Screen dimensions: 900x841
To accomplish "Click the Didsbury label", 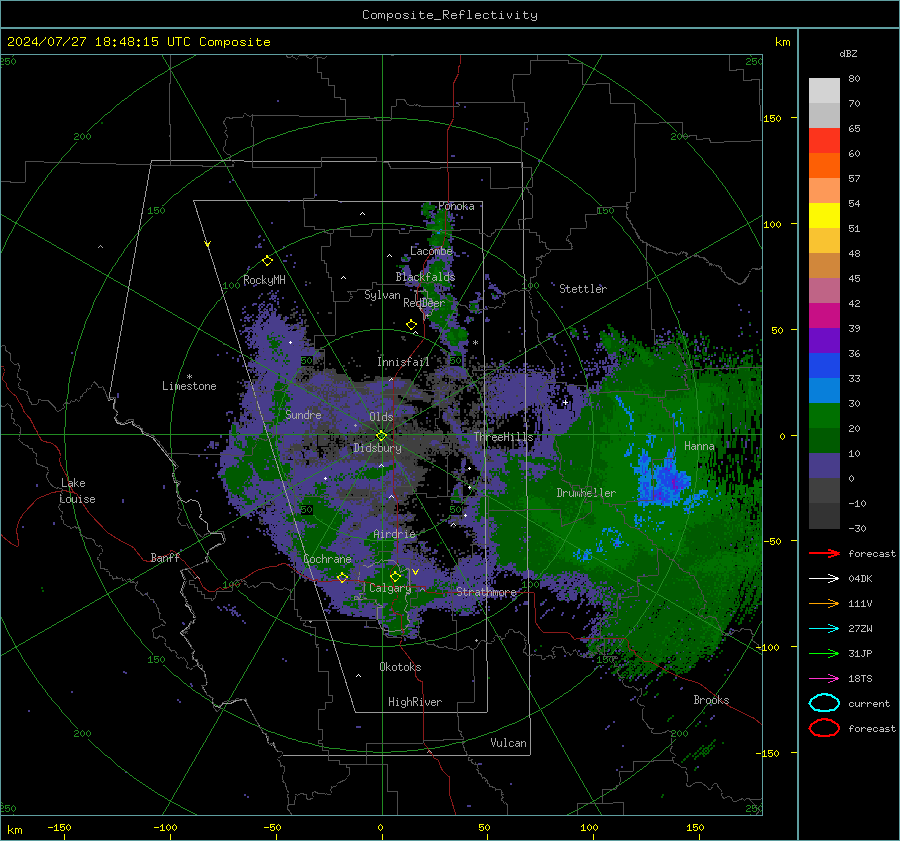I will tap(377, 448).
